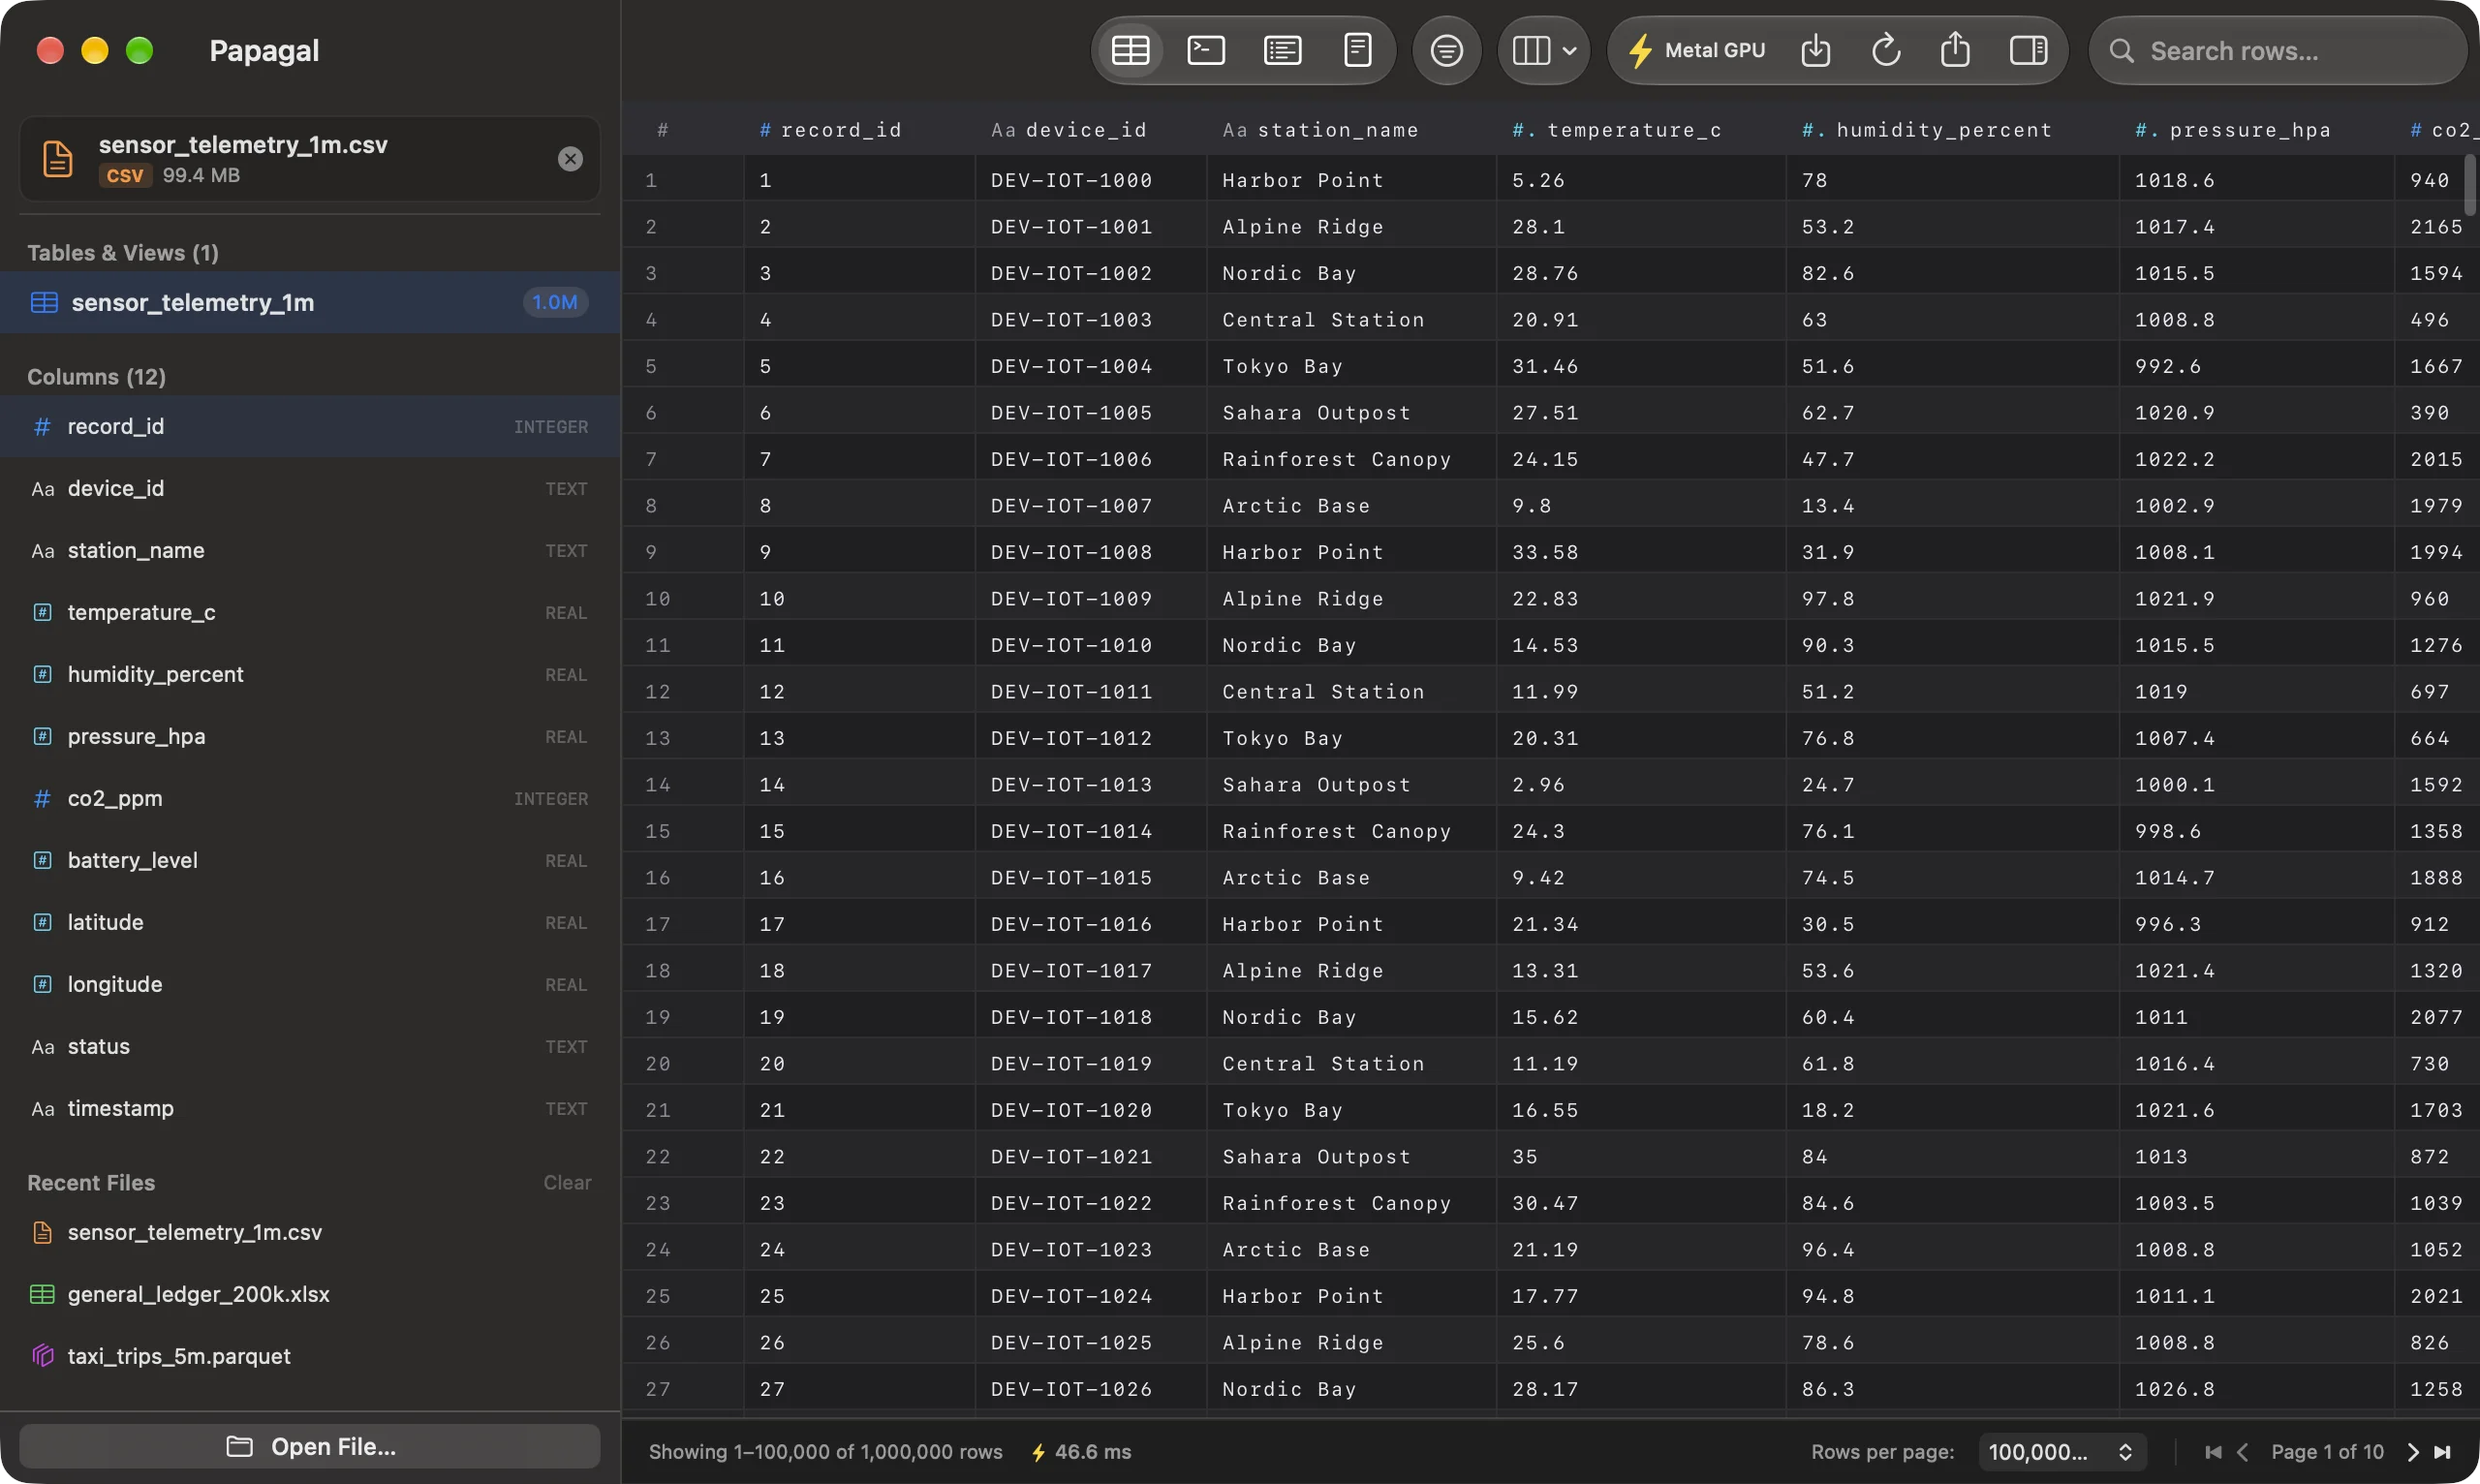Image resolution: width=2480 pixels, height=1484 pixels.
Task: Sort by humidity_percent column header
Action: (x=1952, y=129)
